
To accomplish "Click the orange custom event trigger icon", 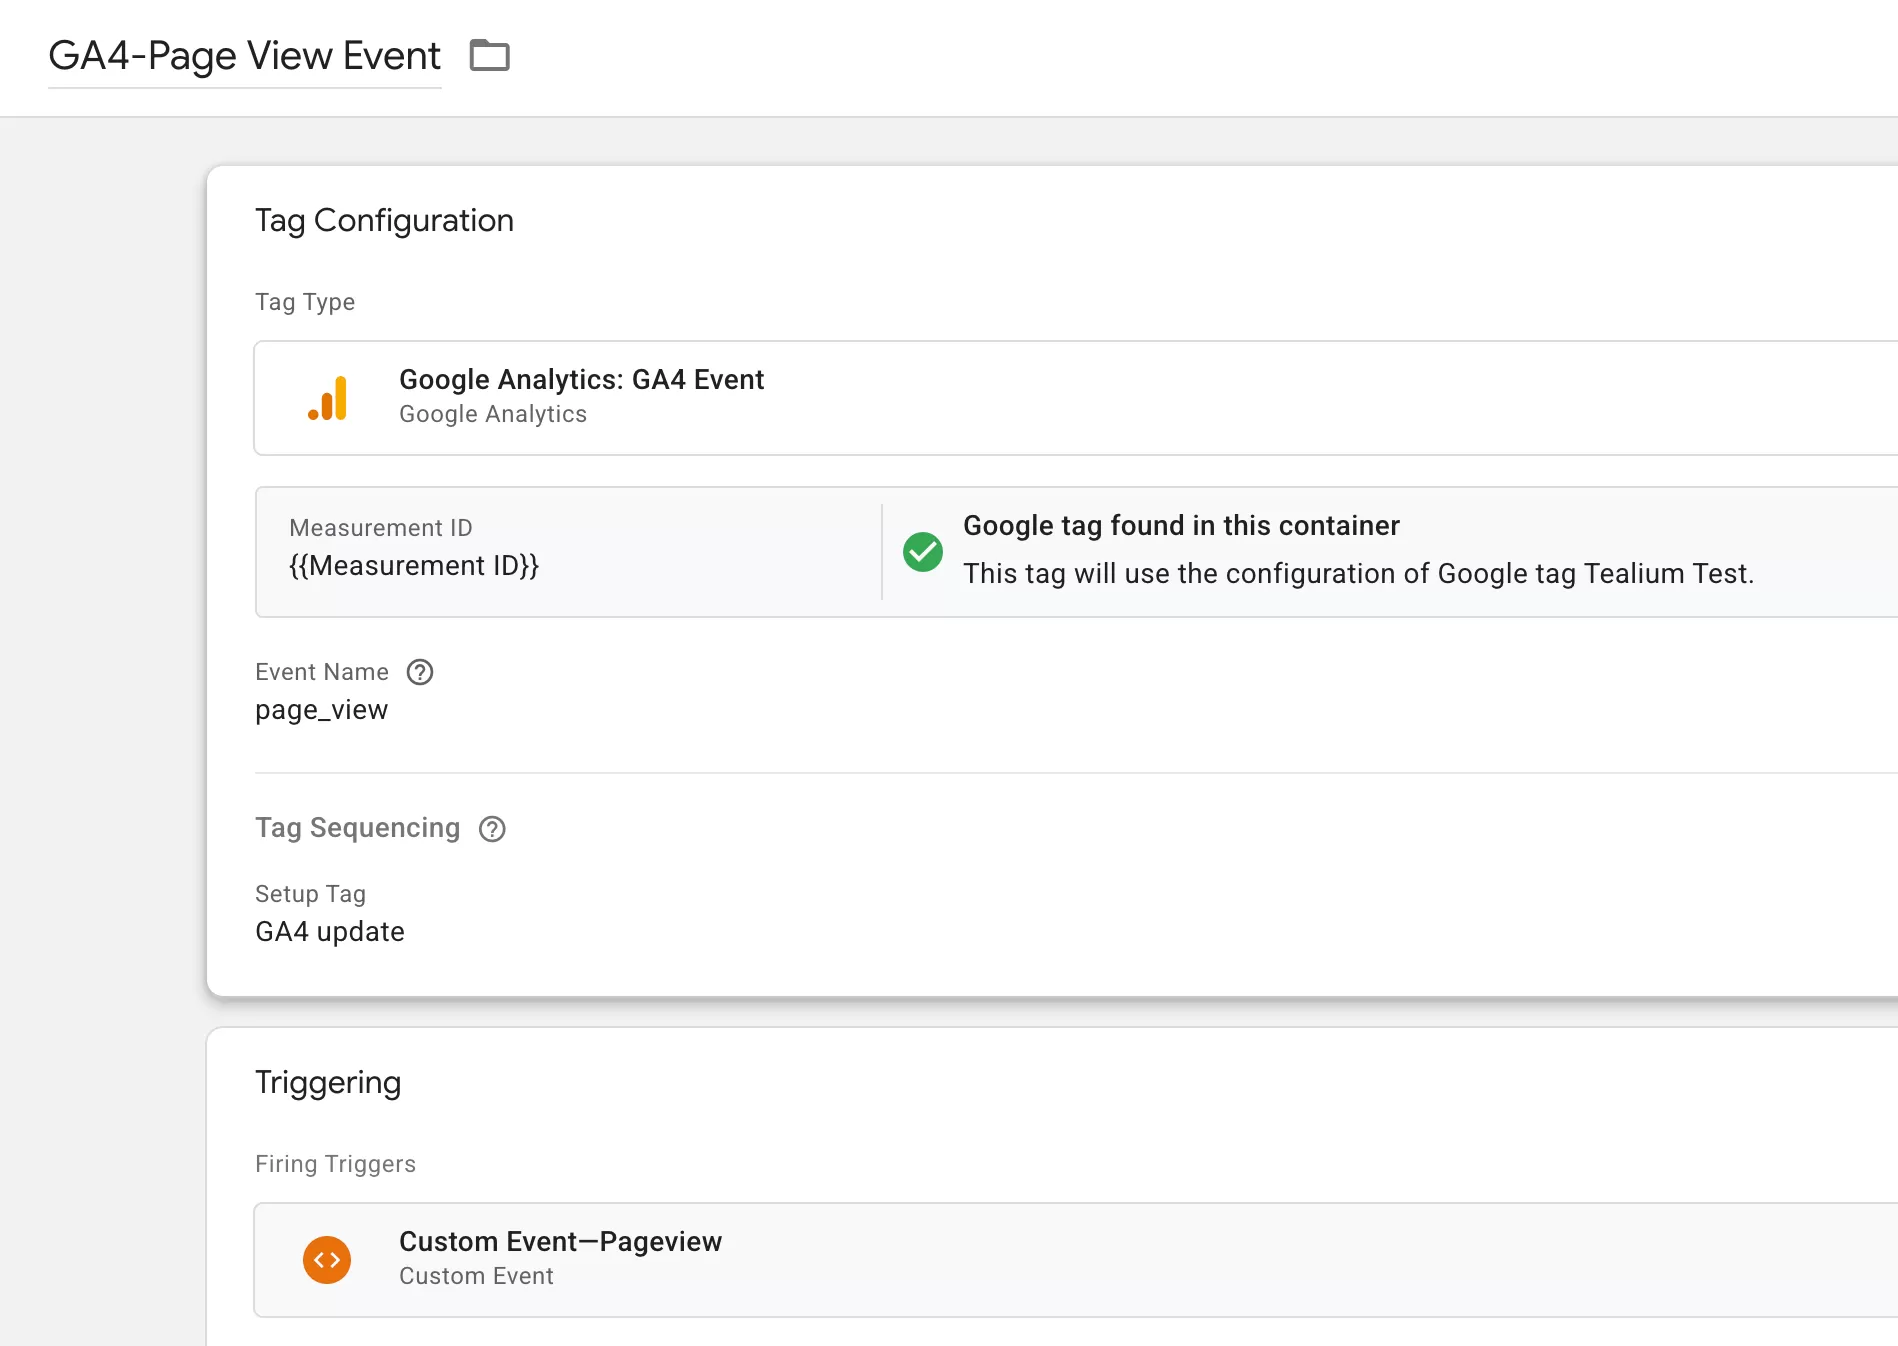I will click(327, 1260).
